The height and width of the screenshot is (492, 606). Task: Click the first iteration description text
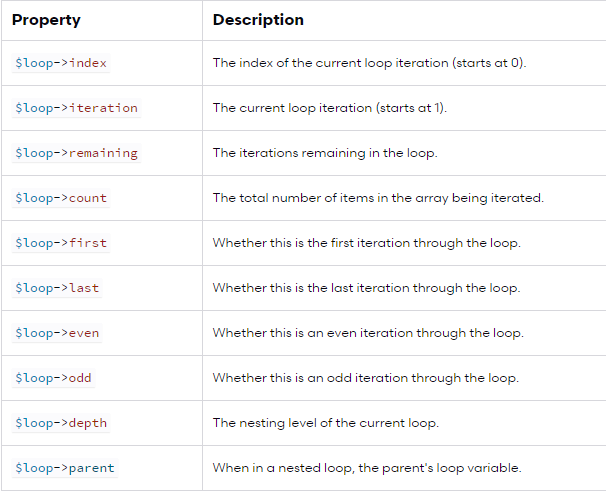click(366, 243)
